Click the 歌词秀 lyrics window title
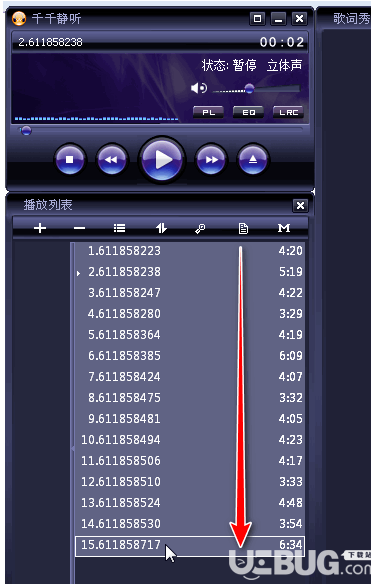Screen dimensions: 378x584 point(352,18)
